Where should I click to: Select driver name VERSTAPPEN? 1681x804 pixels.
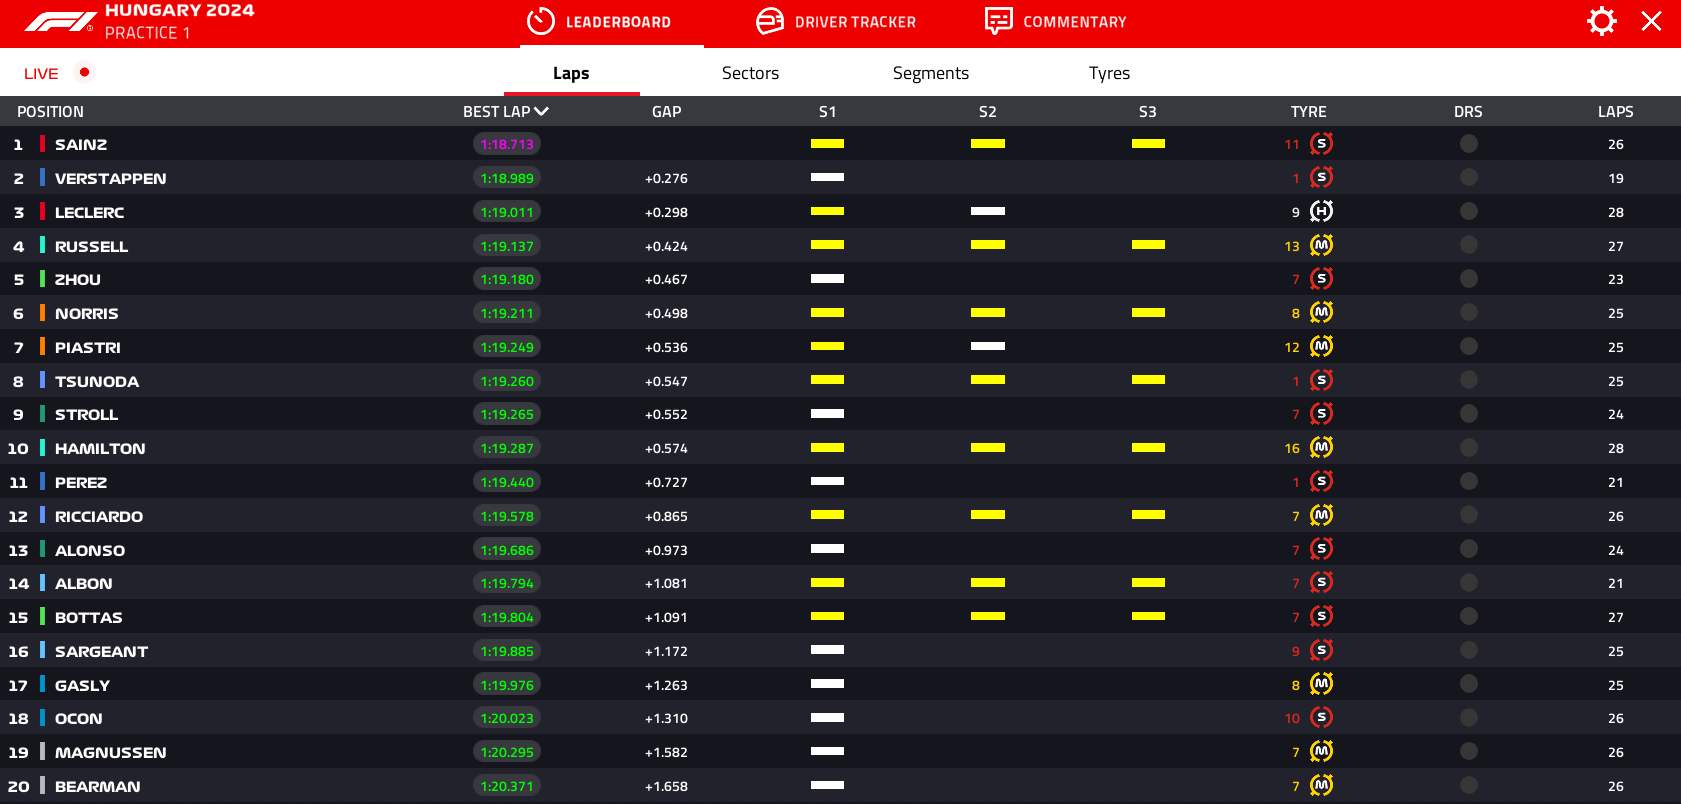[x=111, y=179]
